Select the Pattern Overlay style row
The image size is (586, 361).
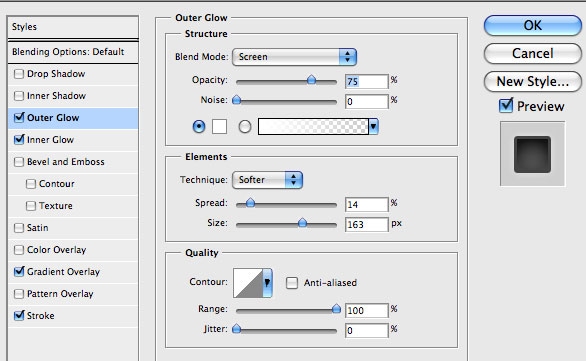(73, 294)
